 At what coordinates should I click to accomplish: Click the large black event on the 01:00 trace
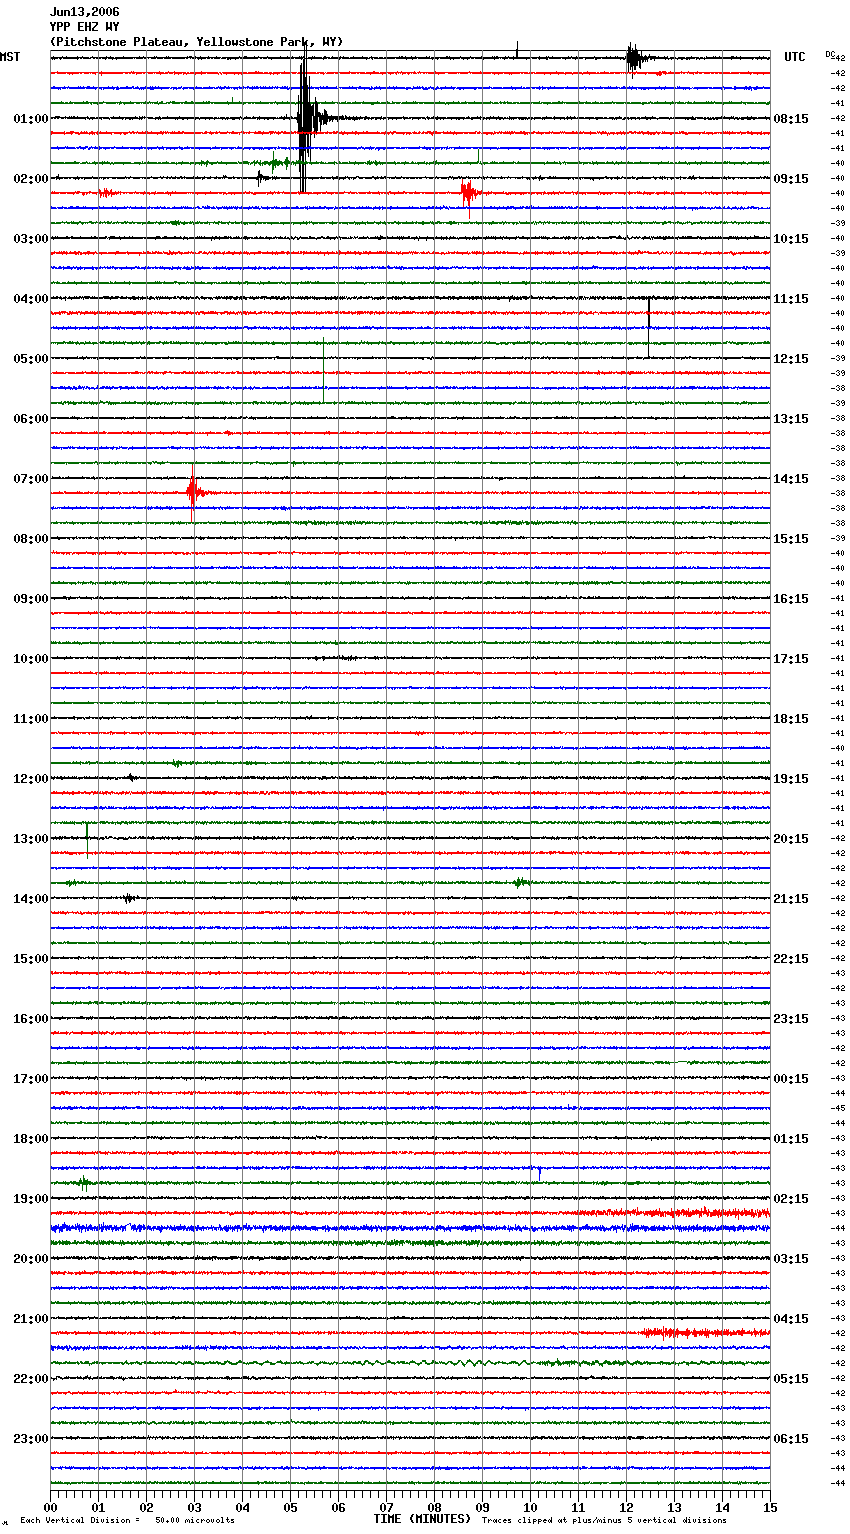click(x=308, y=118)
